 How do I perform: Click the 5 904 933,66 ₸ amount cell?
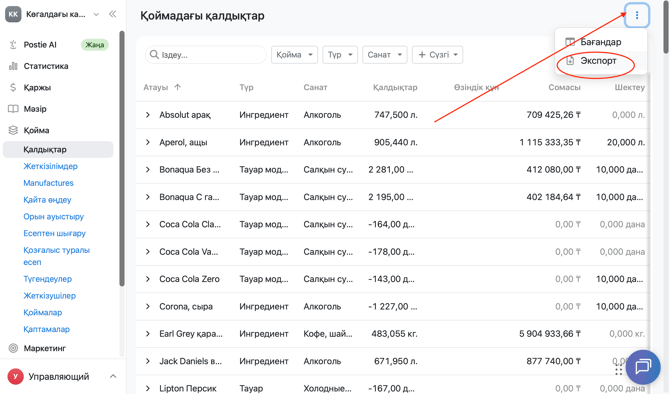[550, 333]
